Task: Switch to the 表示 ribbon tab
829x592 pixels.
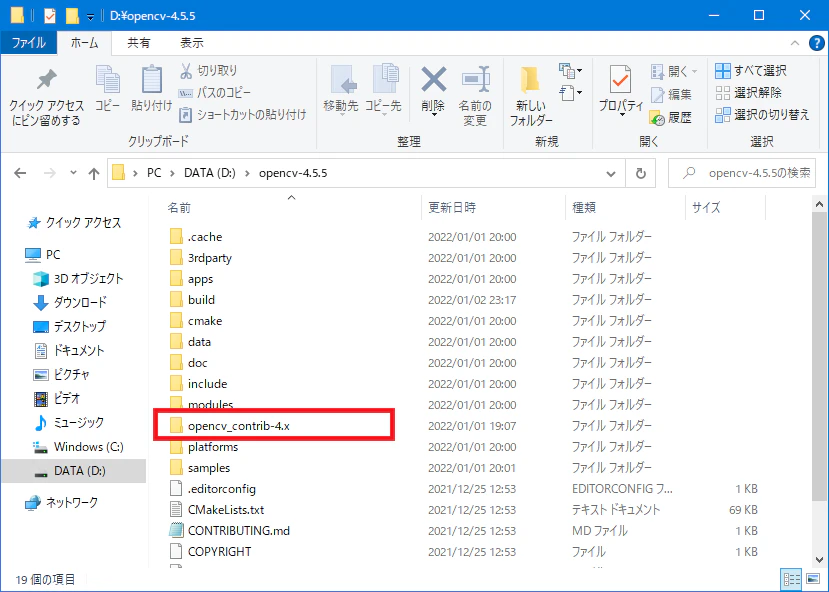Action: tap(191, 43)
